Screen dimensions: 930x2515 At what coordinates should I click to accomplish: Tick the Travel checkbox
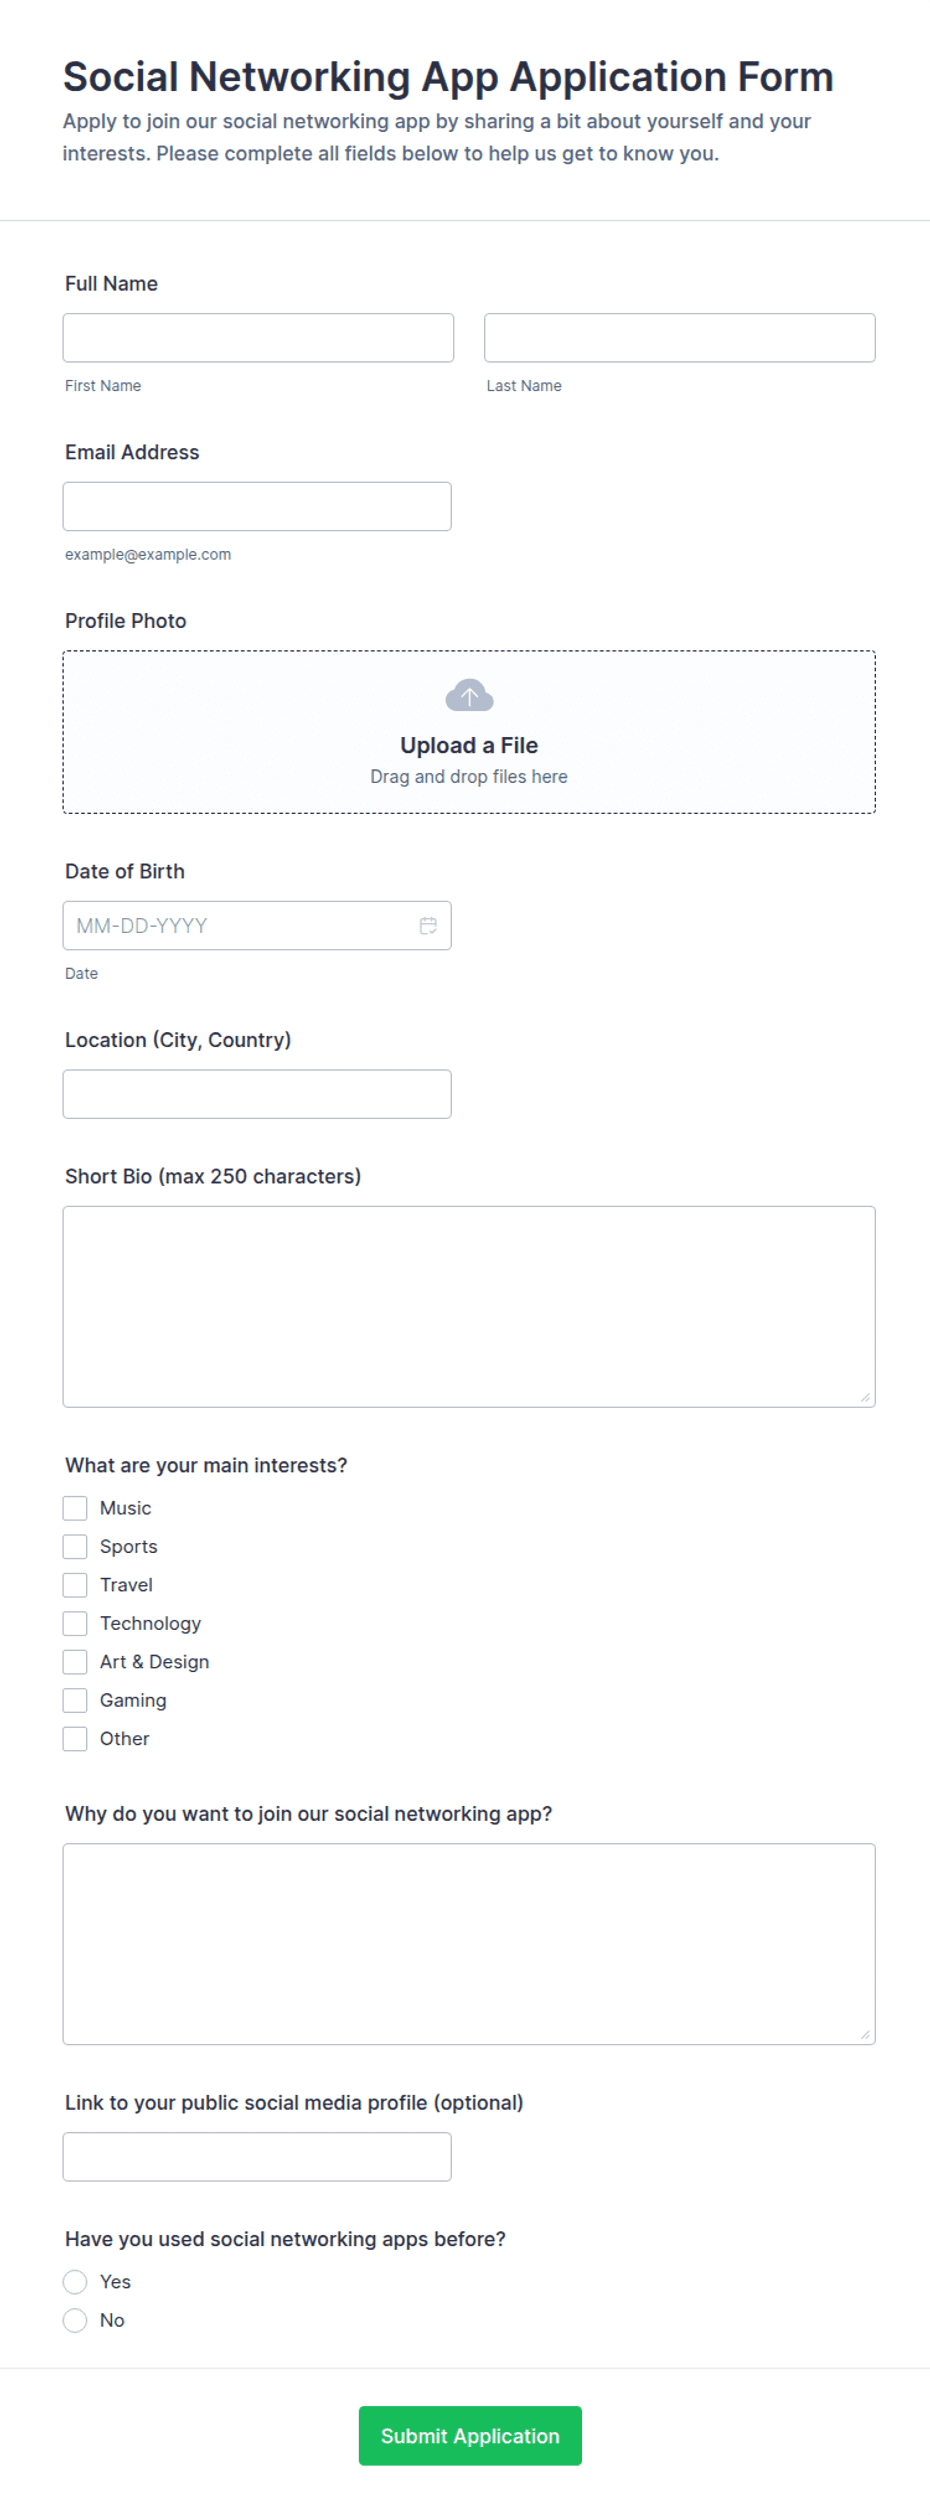[x=75, y=1585]
